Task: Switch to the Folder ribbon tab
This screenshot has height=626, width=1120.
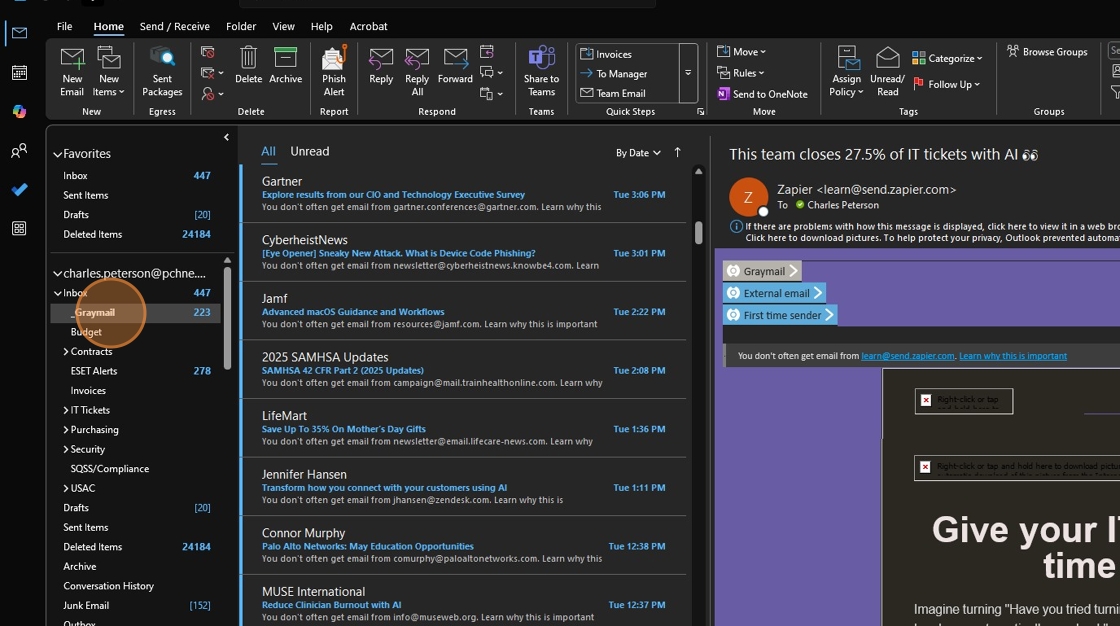Action: point(241,26)
